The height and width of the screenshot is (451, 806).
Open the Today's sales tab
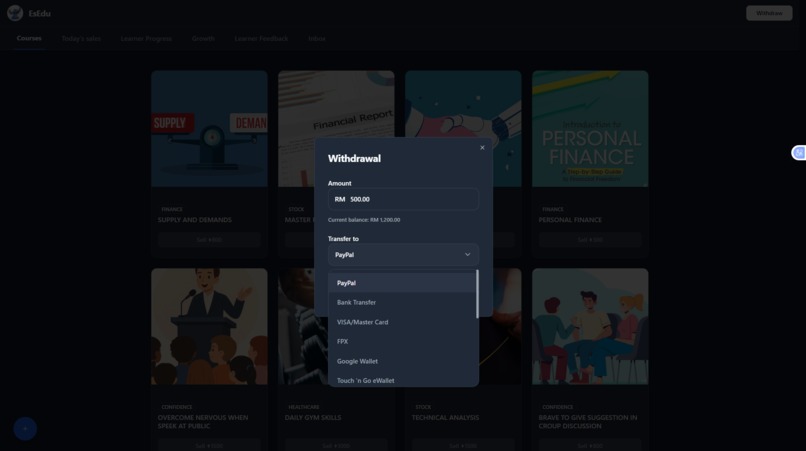pos(81,39)
